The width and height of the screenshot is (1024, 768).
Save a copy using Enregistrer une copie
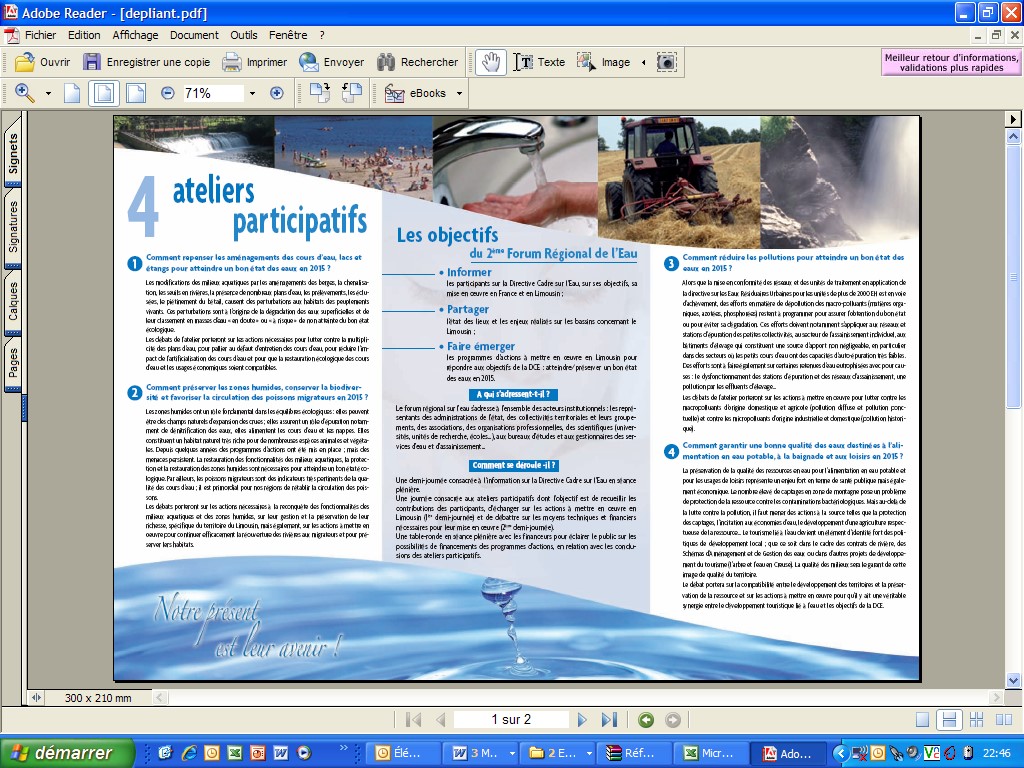147,62
